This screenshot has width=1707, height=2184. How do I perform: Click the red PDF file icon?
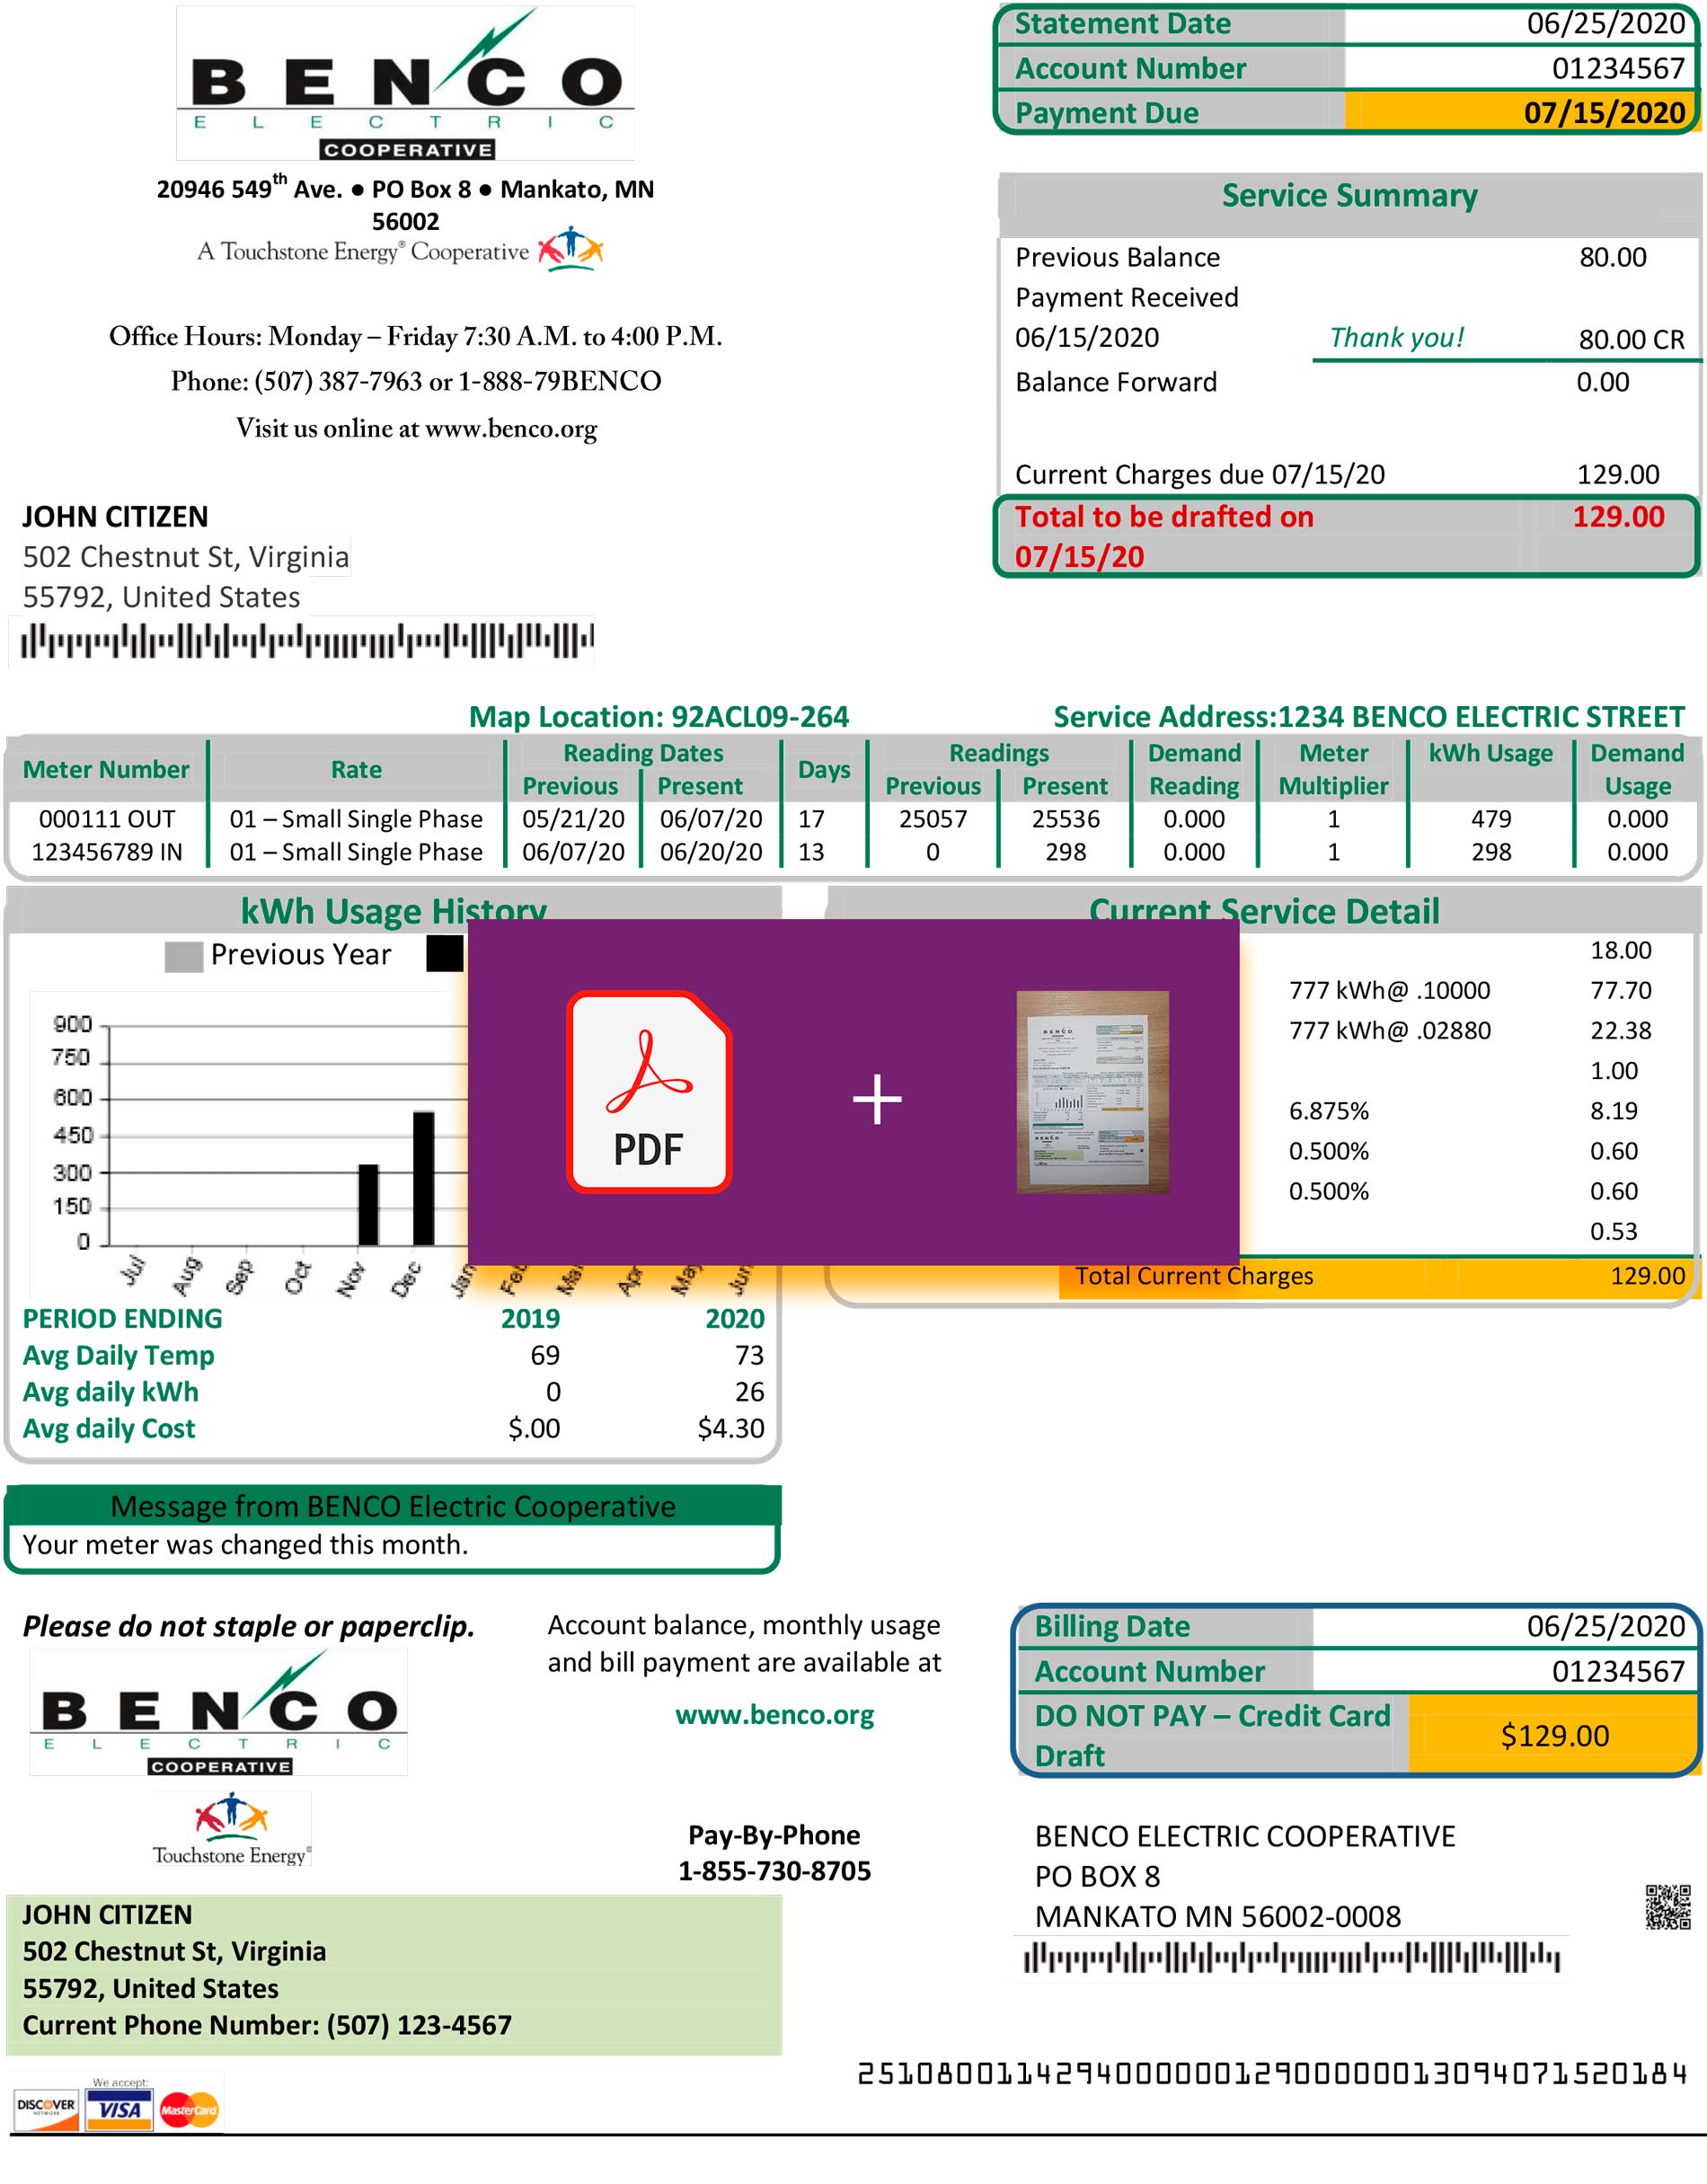coord(649,1091)
